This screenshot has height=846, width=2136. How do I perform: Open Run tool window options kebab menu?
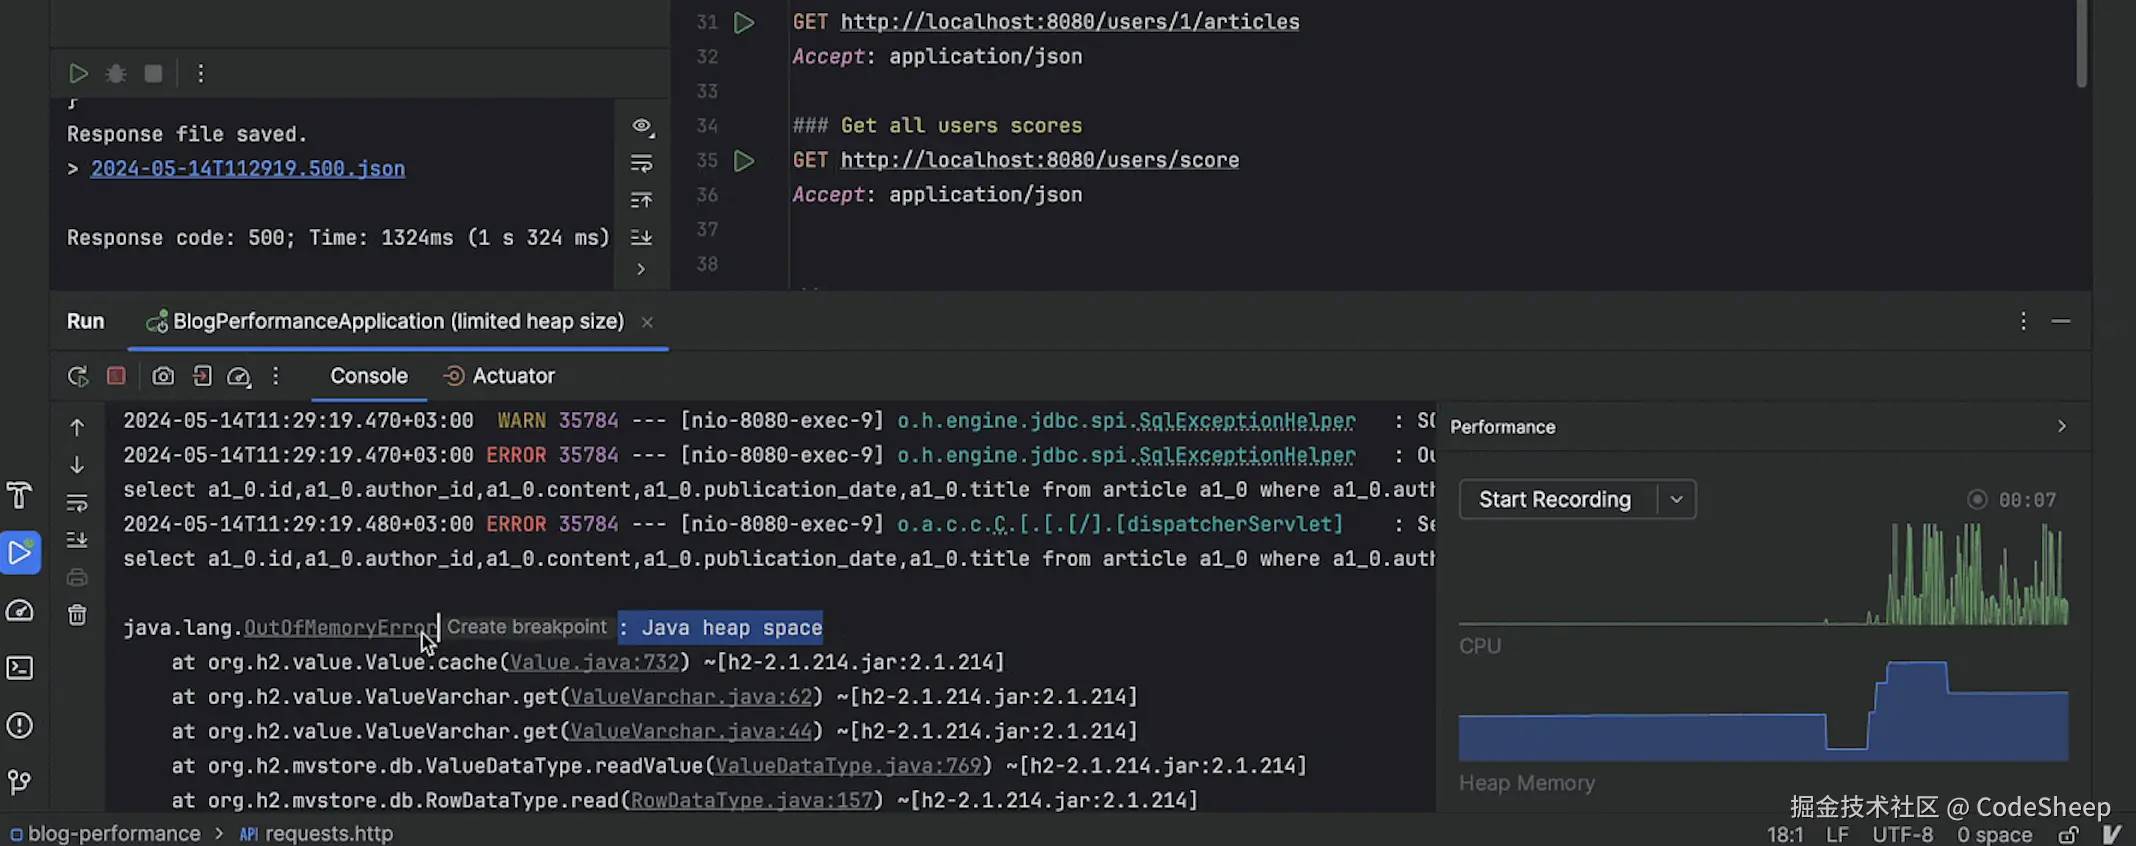[x=2023, y=321]
